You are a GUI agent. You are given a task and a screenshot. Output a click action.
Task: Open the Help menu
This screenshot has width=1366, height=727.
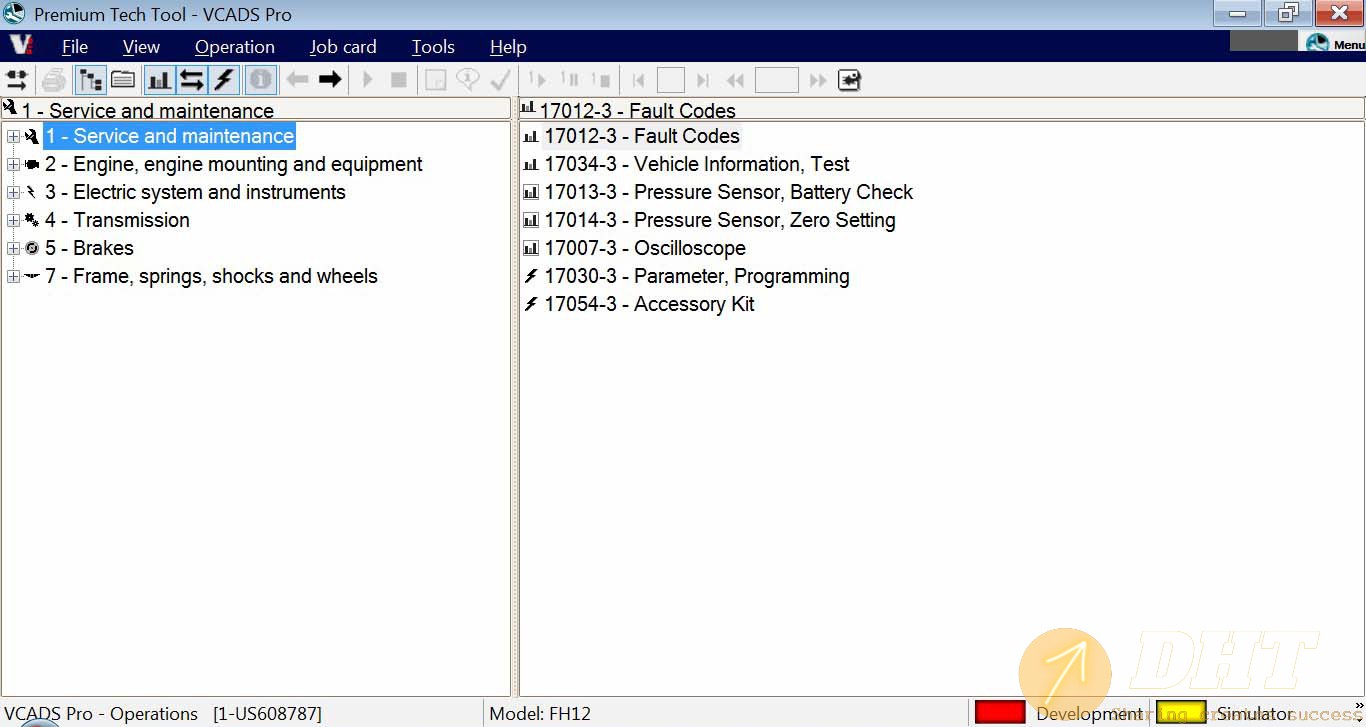coord(508,47)
